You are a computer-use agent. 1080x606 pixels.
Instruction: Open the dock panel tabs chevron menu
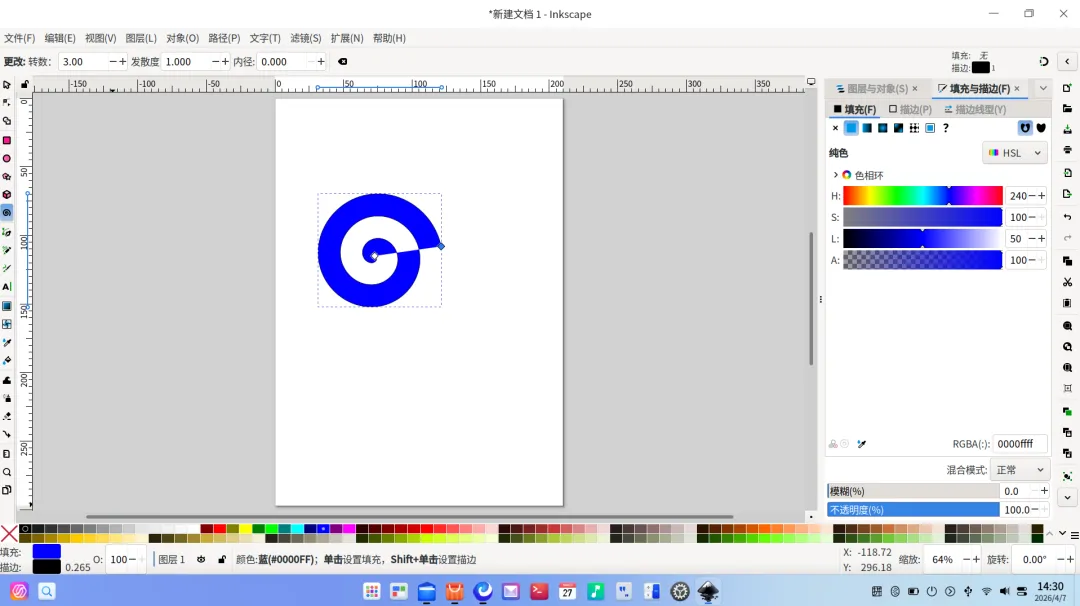(1043, 88)
